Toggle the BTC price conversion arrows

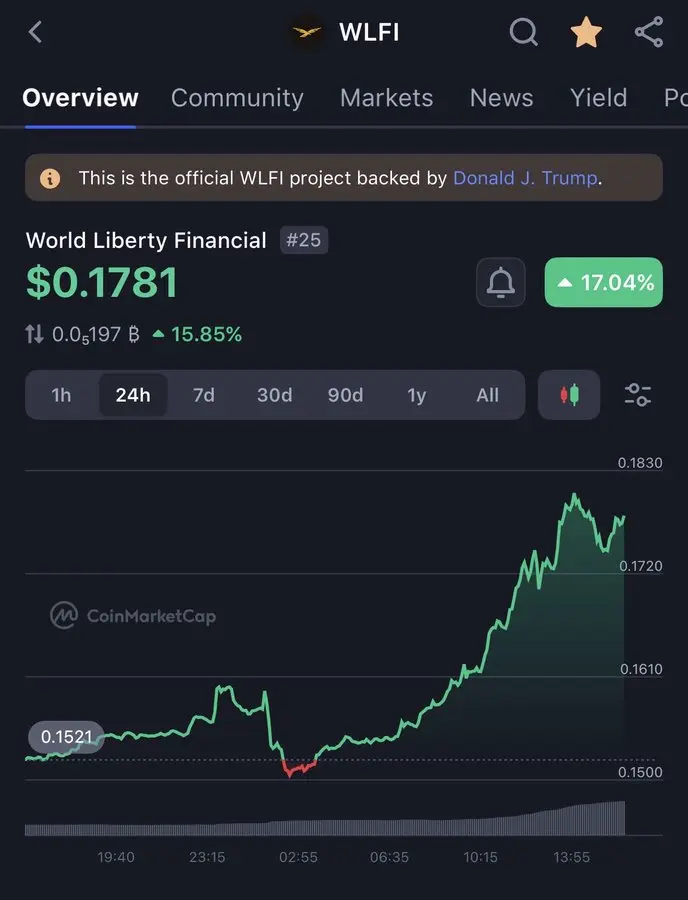click(x=33, y=334)
